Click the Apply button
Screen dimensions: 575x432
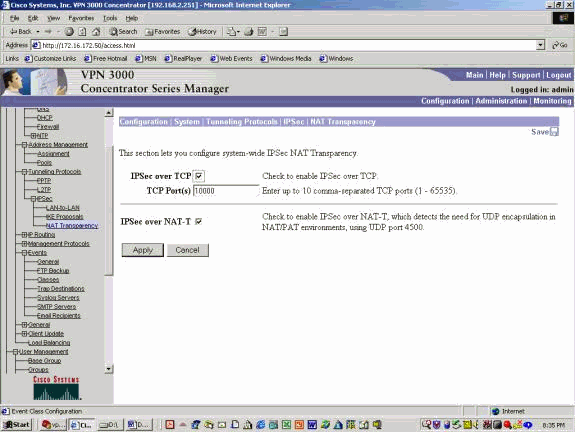point(143,250)
